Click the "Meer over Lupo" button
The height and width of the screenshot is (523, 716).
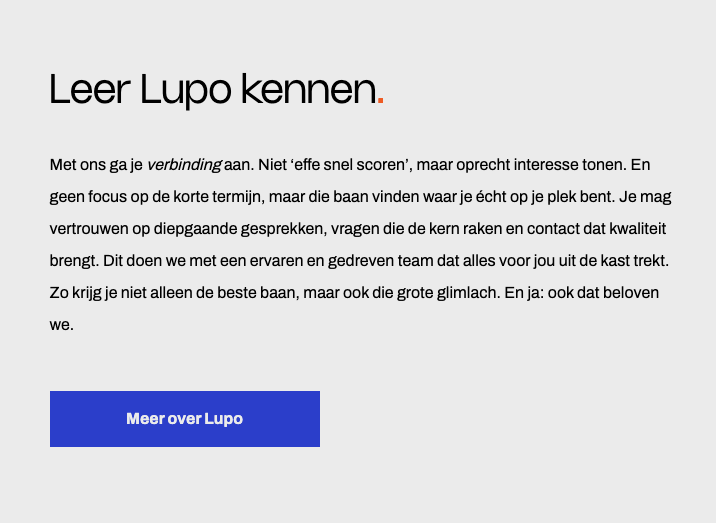click(x=185, y=419)
